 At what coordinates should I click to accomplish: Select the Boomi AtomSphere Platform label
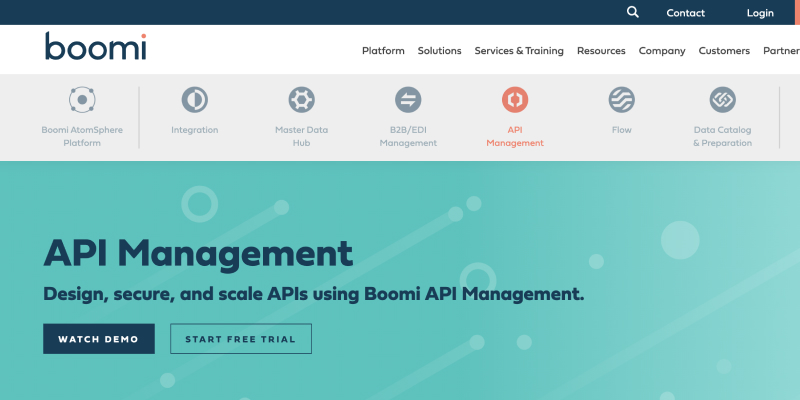[82, 136]
